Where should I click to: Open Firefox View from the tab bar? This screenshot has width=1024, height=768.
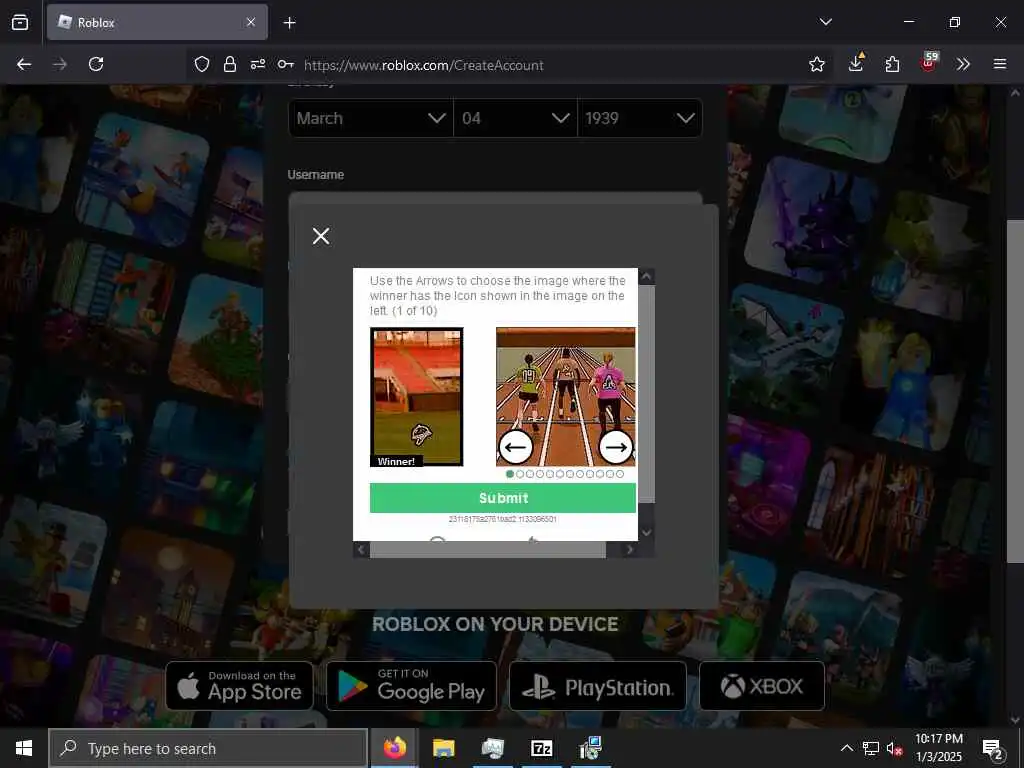tap(20, 22)
